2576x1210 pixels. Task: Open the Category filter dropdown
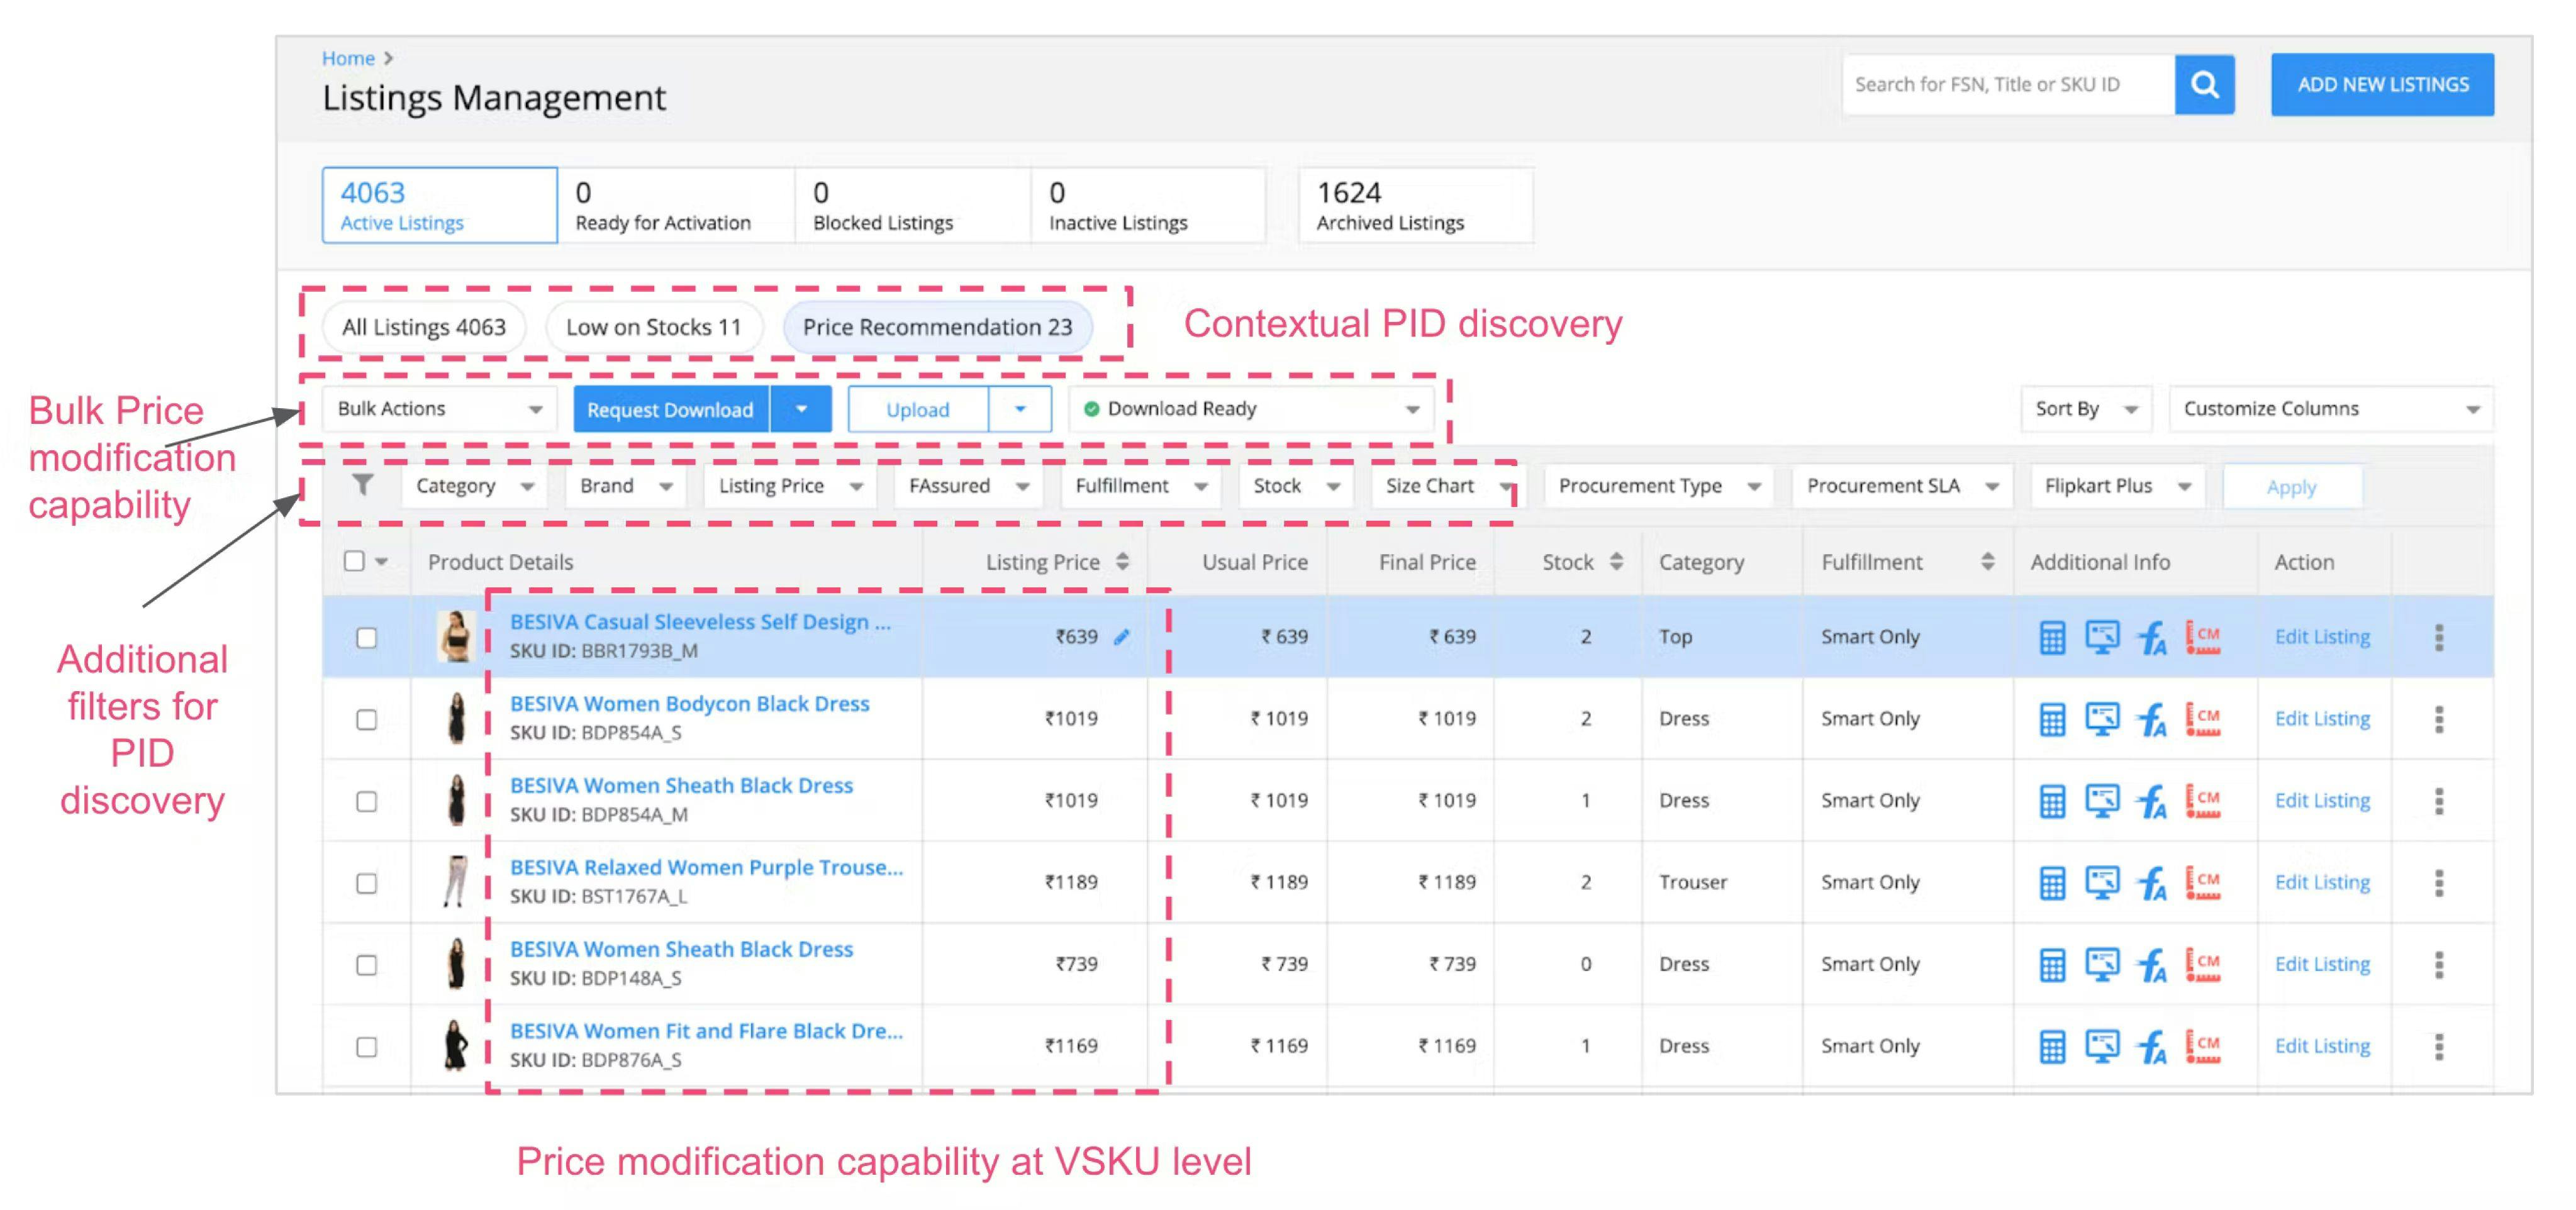click(475, 486)
